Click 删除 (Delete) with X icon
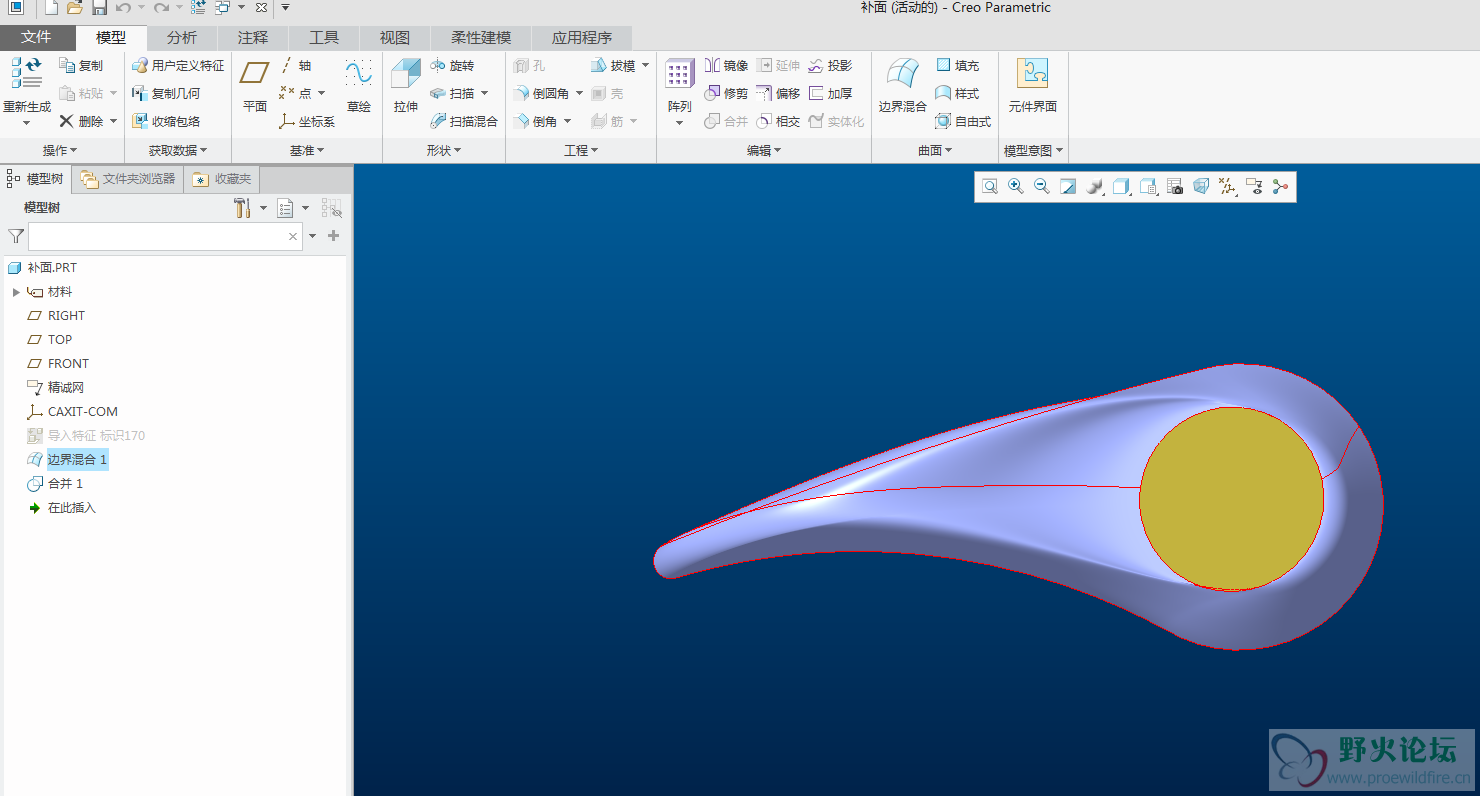This screenshot has width=1480, height=796. [81, 121]
